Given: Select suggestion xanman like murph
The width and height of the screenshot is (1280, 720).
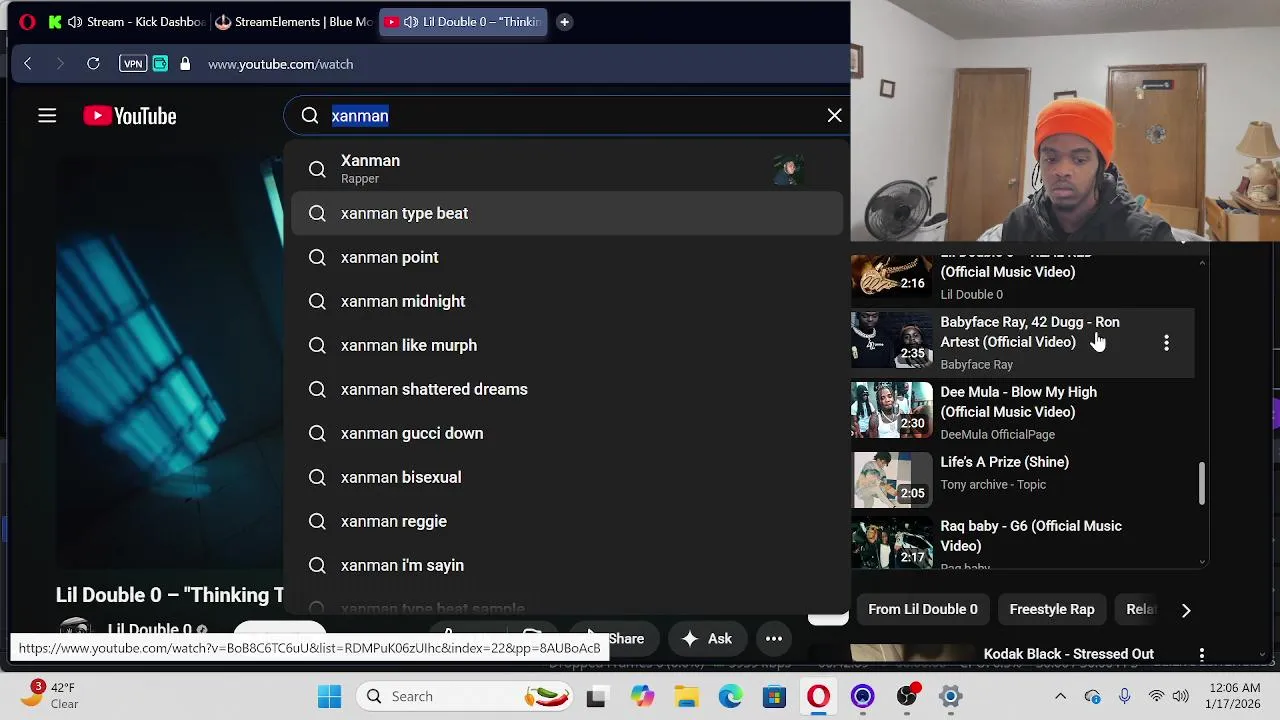Looking at the screenshot, I should pyautogui.click(x=566, y=345).
